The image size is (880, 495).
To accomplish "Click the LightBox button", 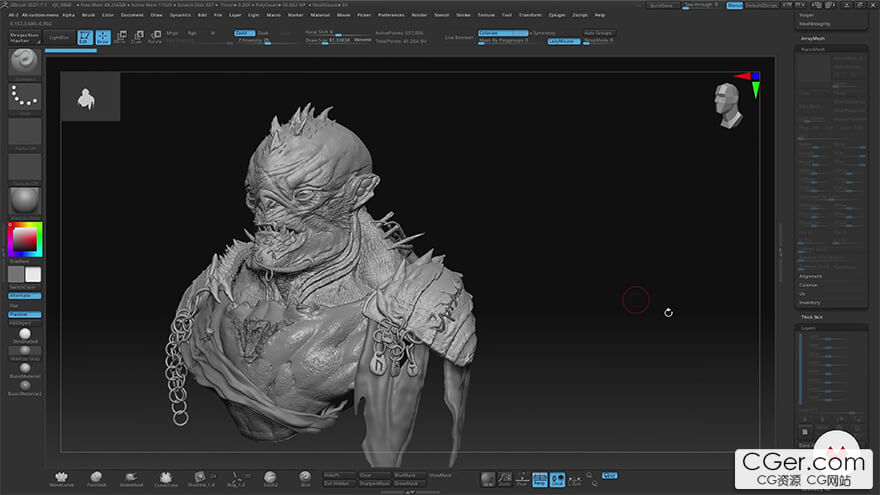I will (x=59, y=38).
